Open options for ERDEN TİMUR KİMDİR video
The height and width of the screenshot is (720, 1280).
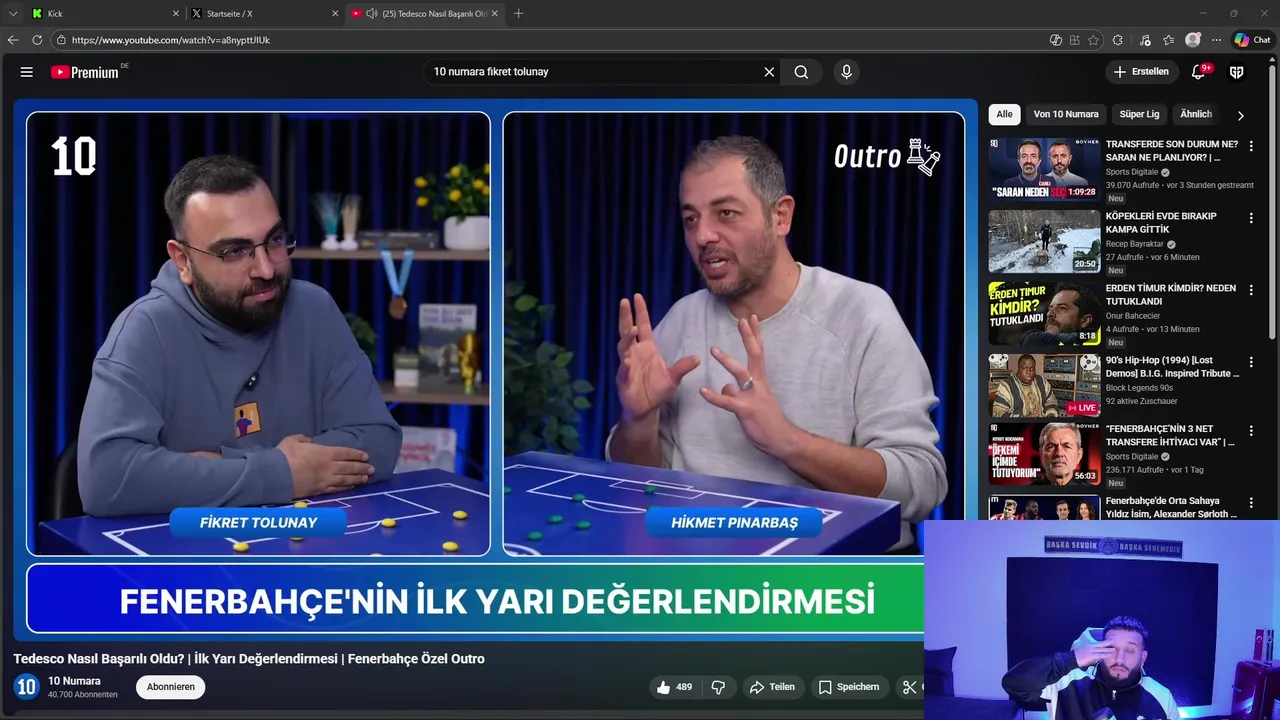tap(1250, 290)
